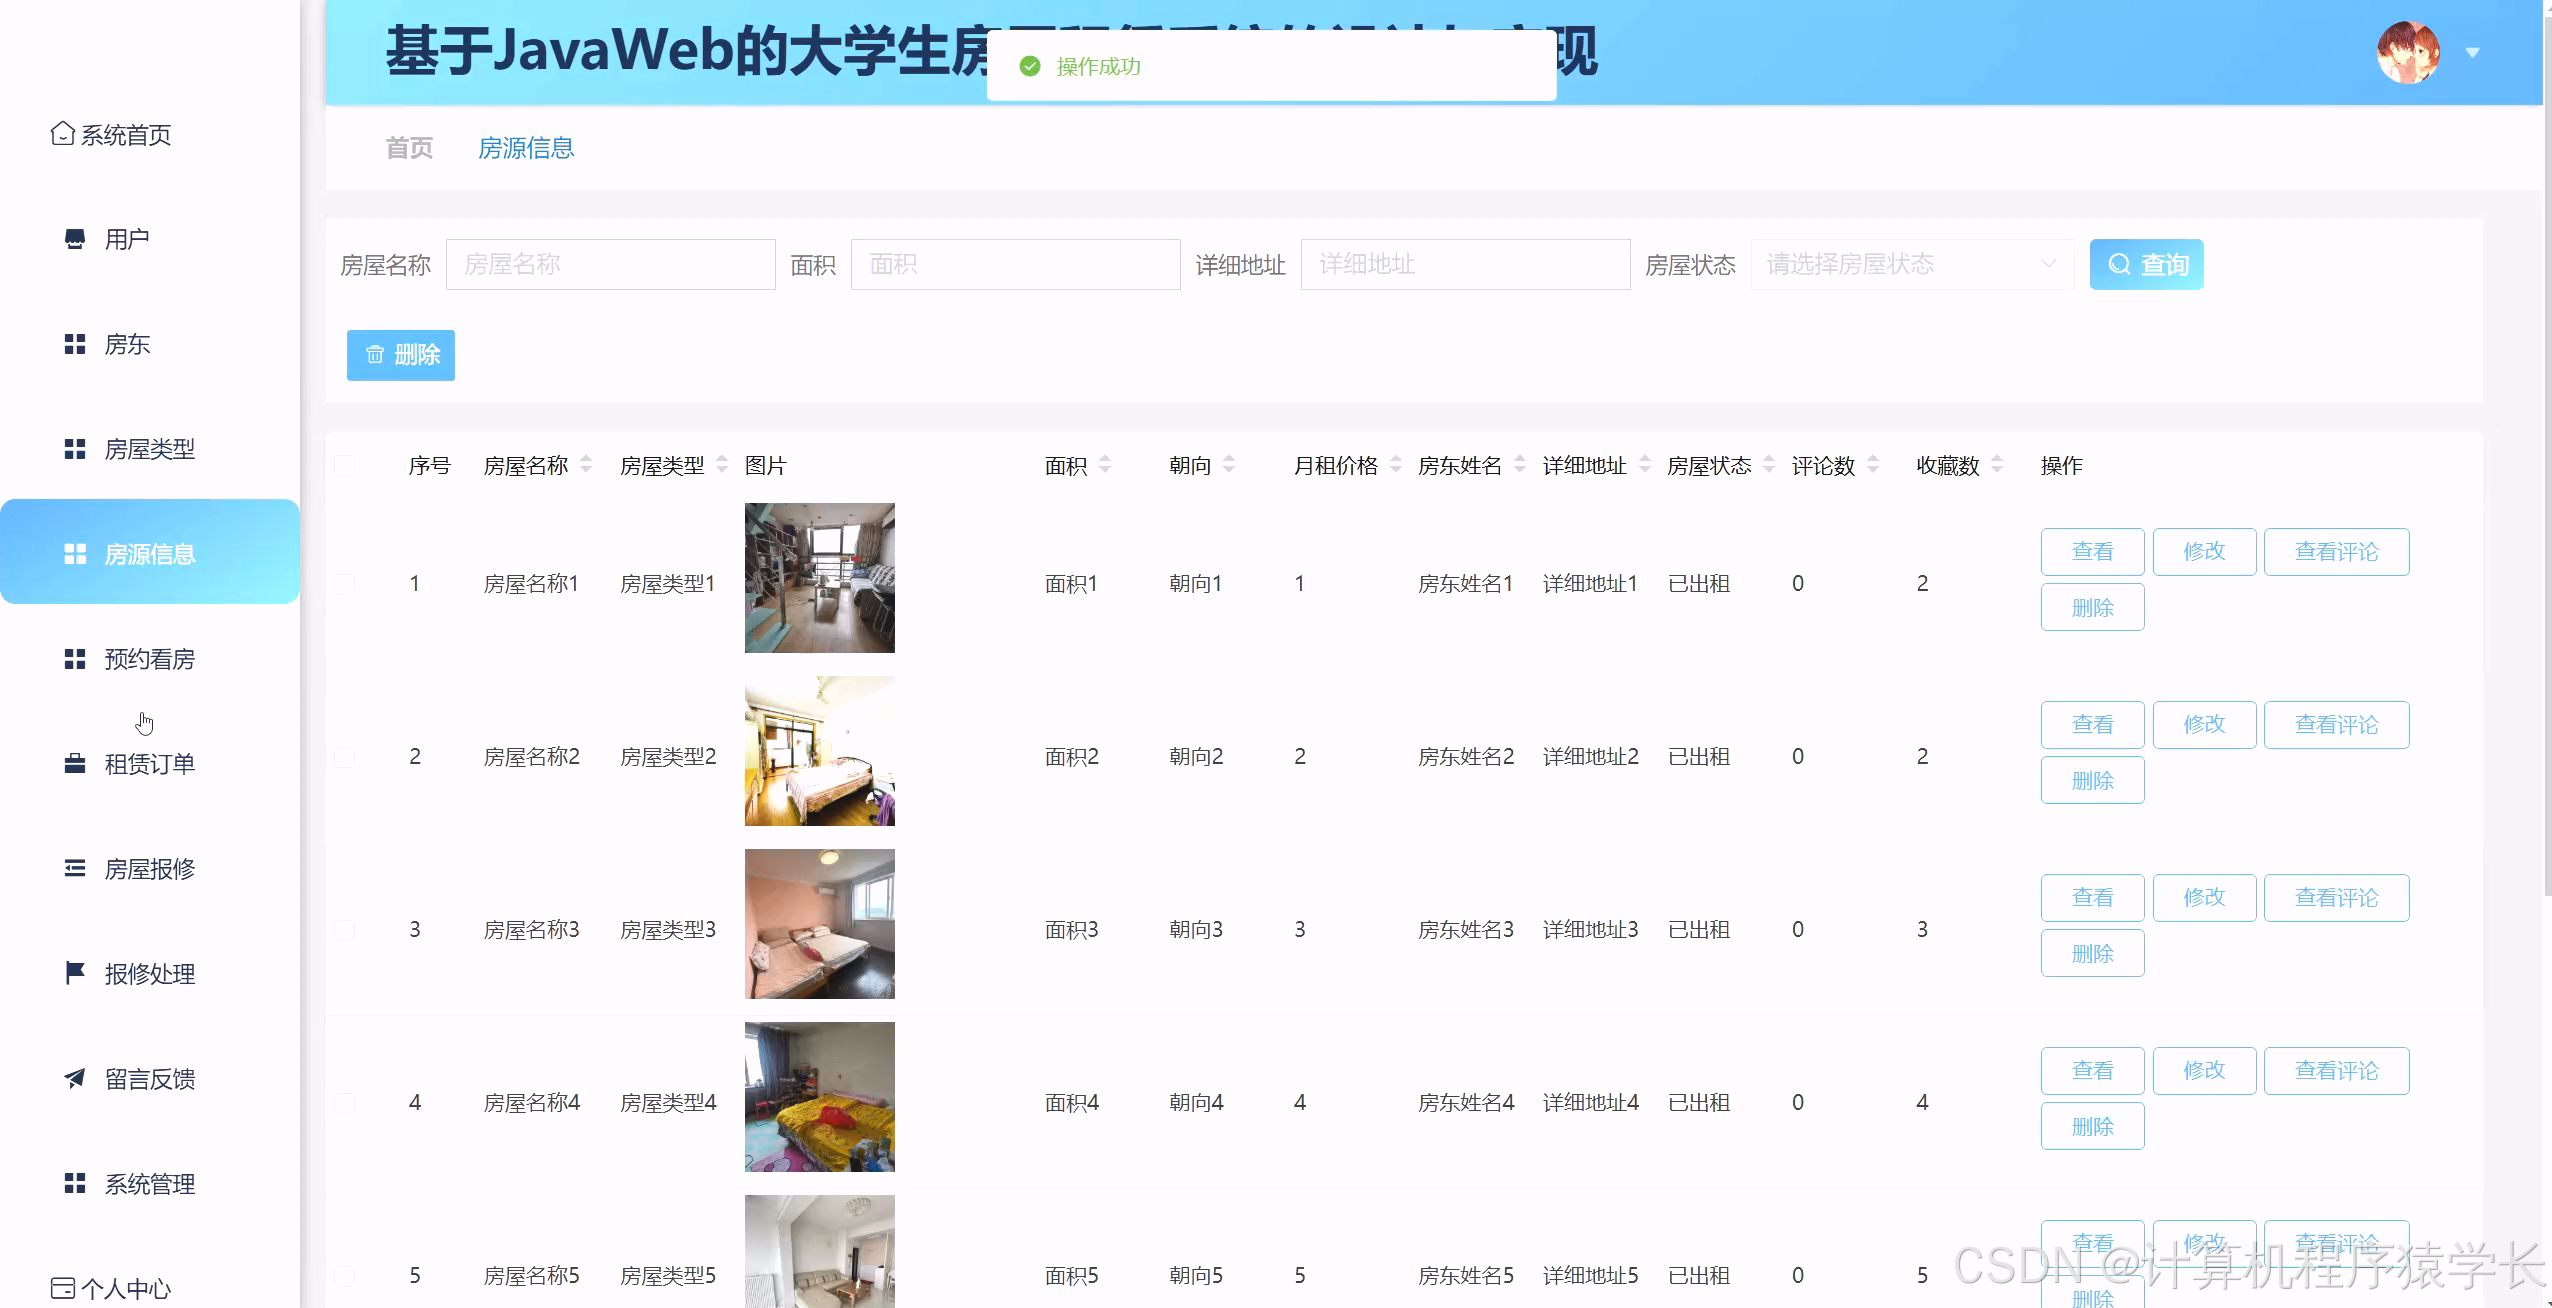This screenshot has height=1308, width=2552.
Task: Sort by 房屋名称 column arrows
Action: pos(586,464)
